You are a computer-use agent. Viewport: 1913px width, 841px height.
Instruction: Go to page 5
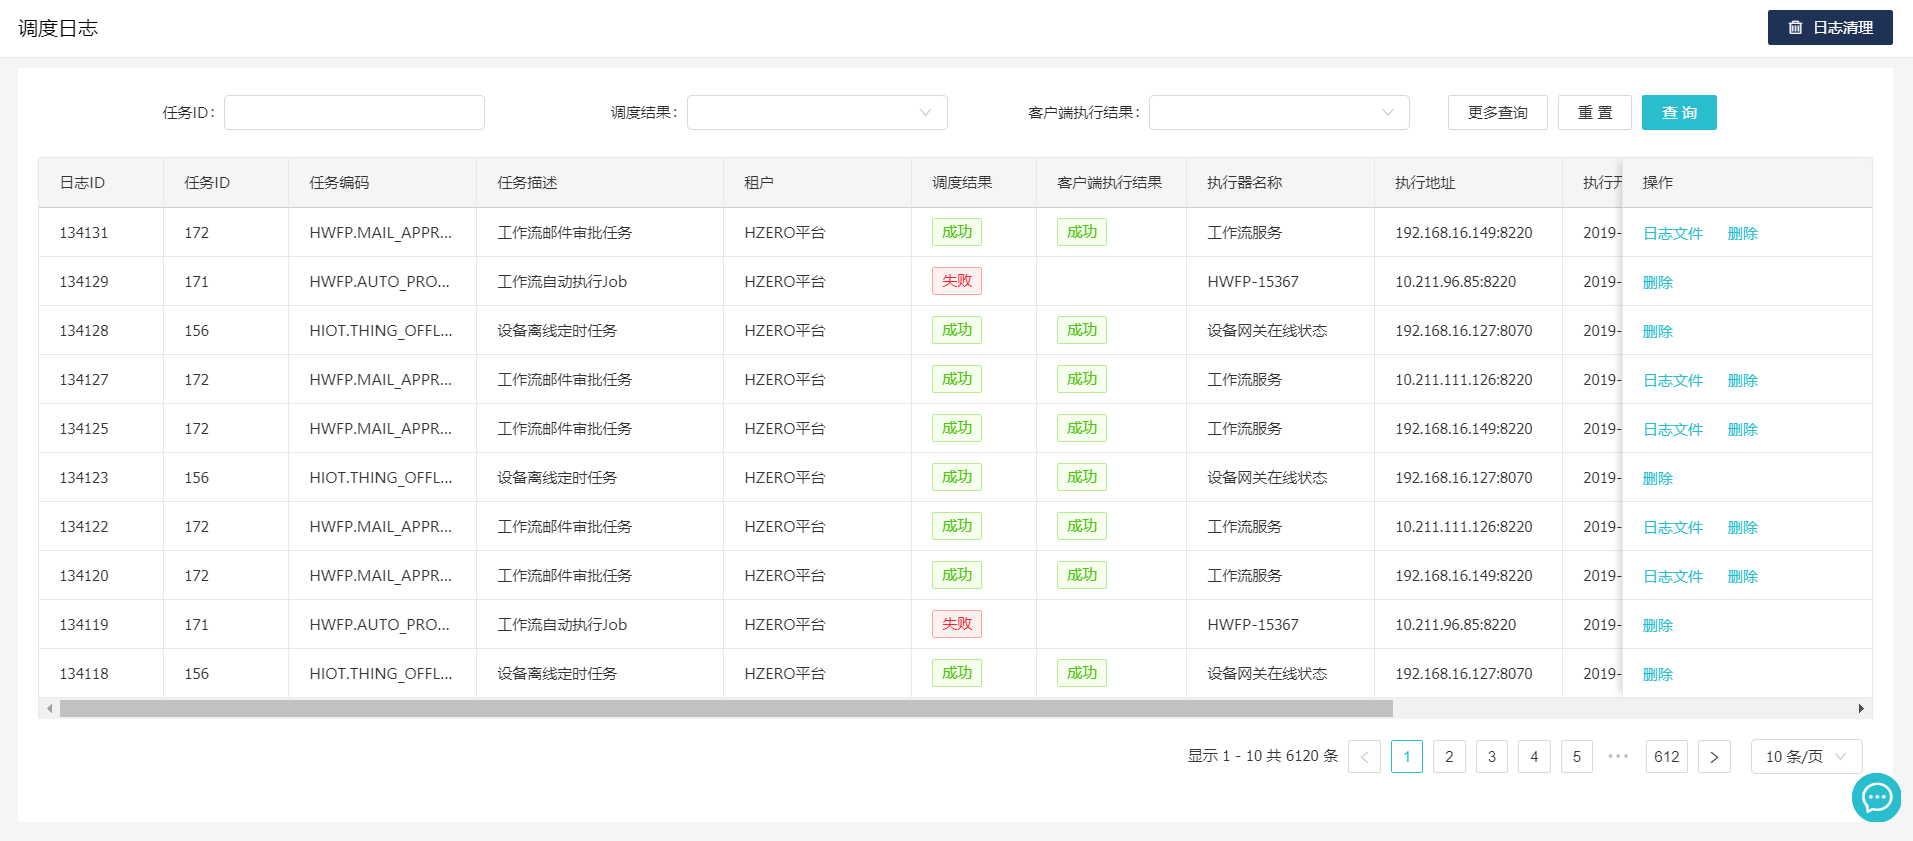1577,757
